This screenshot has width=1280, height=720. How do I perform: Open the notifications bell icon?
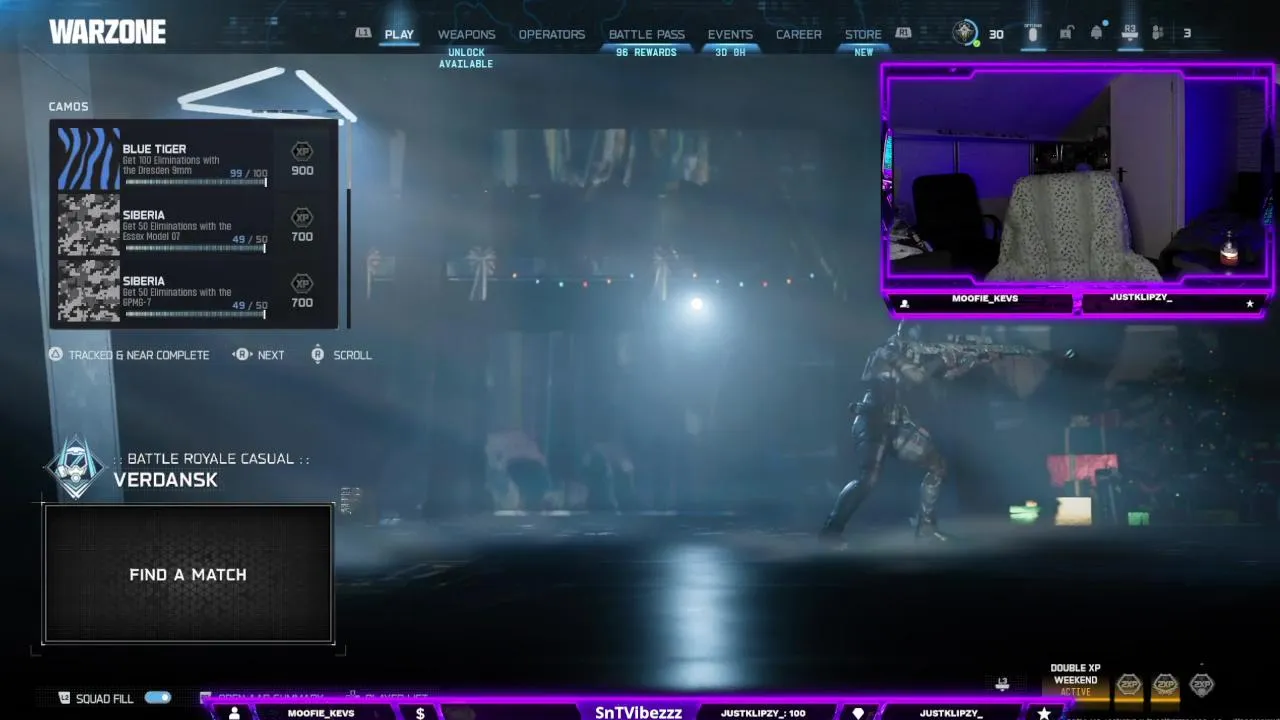pyautogui.click(x=1097, y=33)
